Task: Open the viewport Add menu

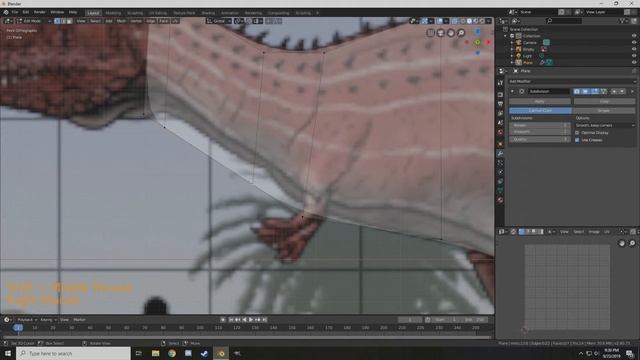Action: coord(109,21)
